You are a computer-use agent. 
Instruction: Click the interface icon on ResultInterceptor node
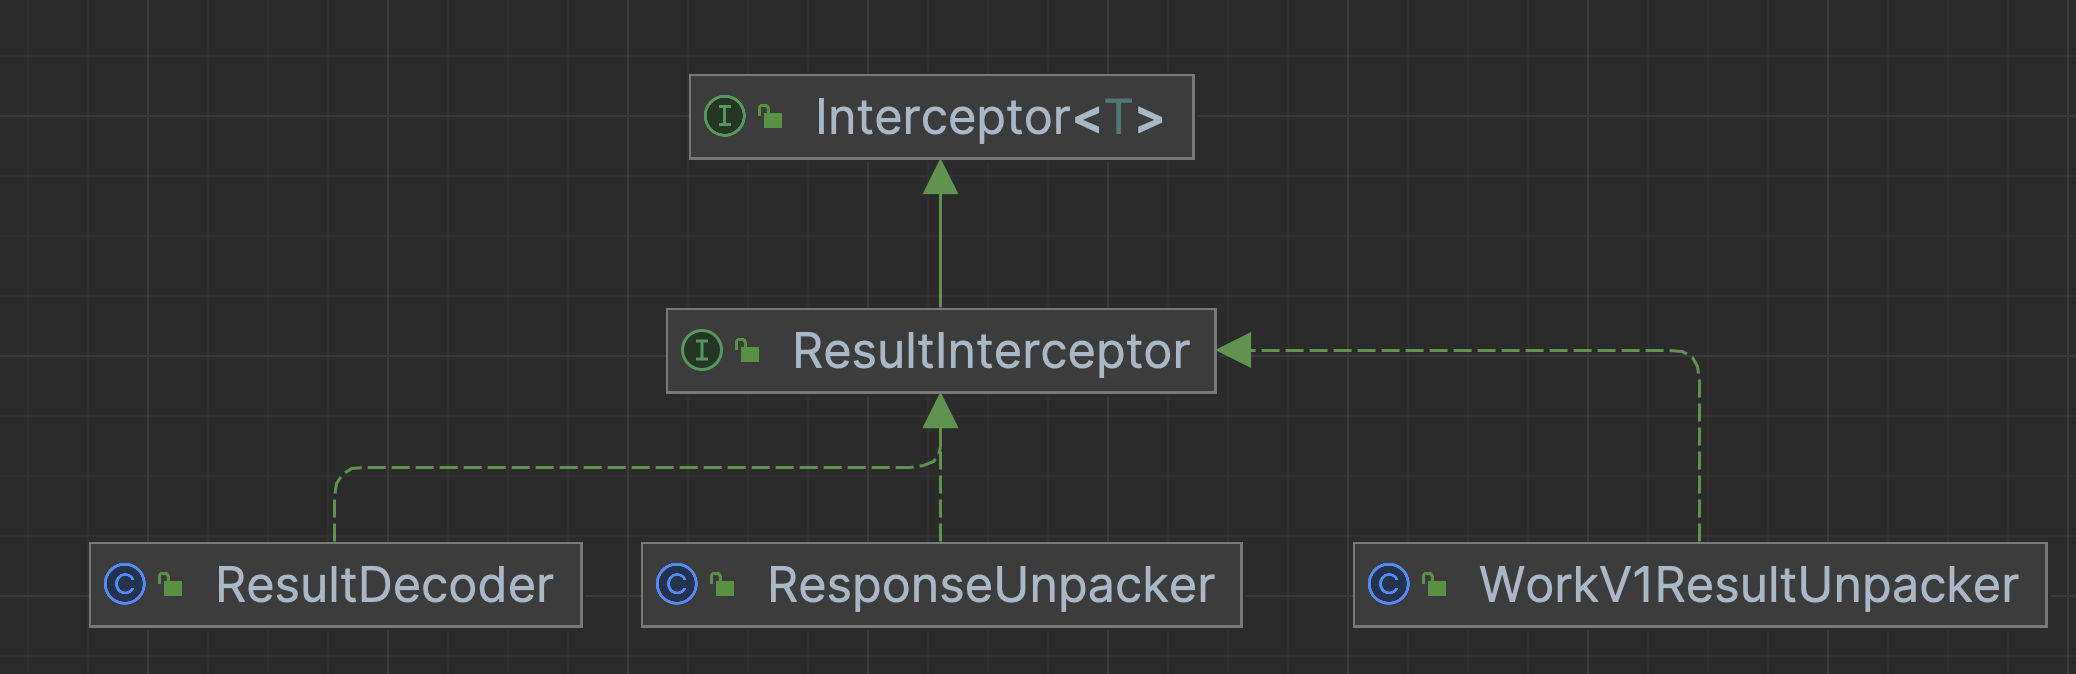[701, 350]
